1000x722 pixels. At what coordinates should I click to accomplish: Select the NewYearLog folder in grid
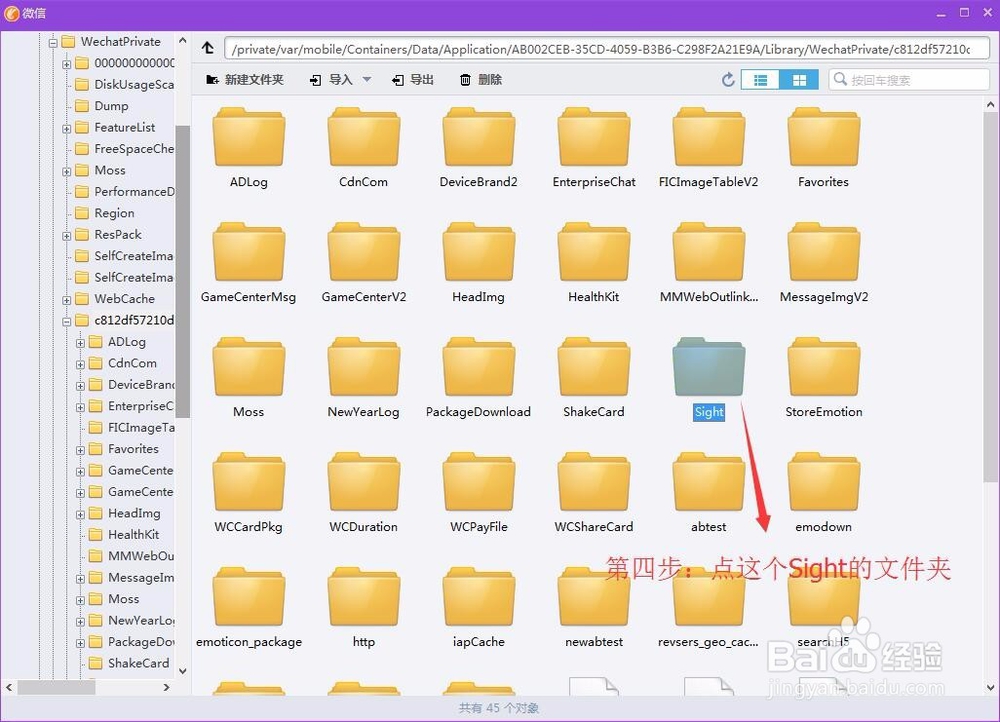pyautogui.click(x=364, y=378)
